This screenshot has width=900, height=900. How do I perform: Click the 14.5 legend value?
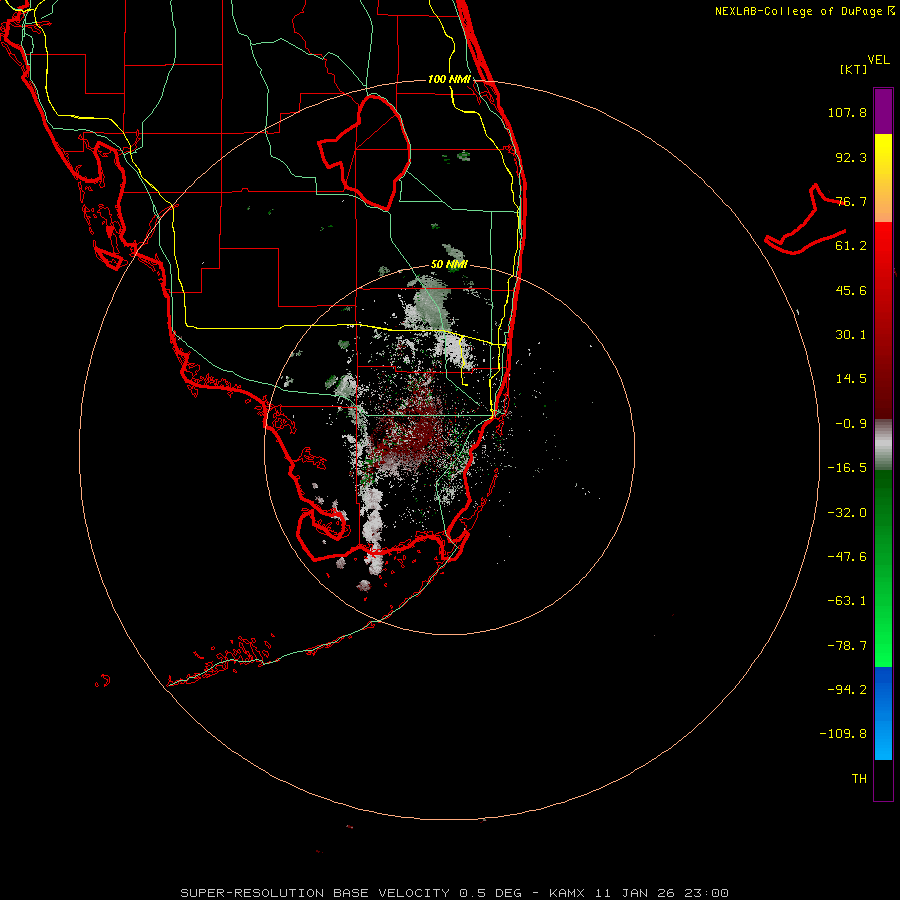(x=851, y=379)
